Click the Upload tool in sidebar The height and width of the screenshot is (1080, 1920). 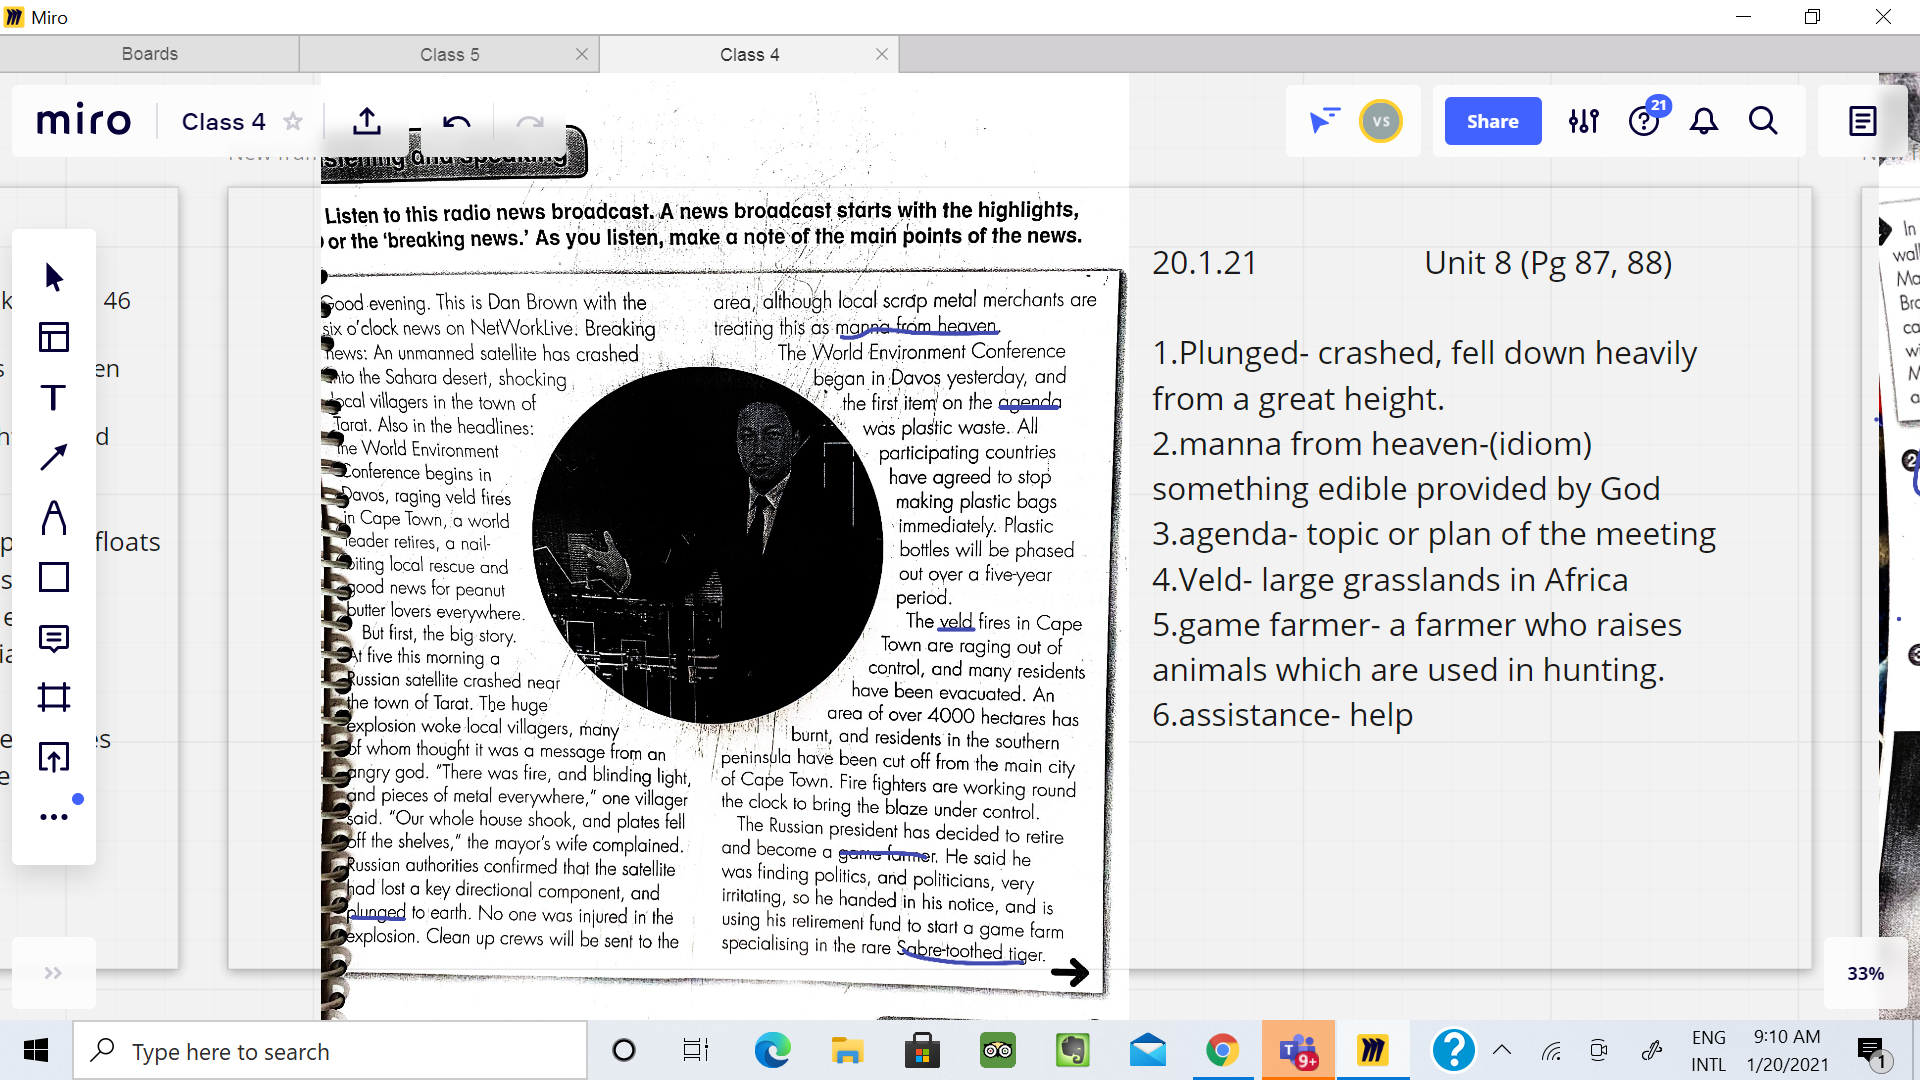coord(54,757)
